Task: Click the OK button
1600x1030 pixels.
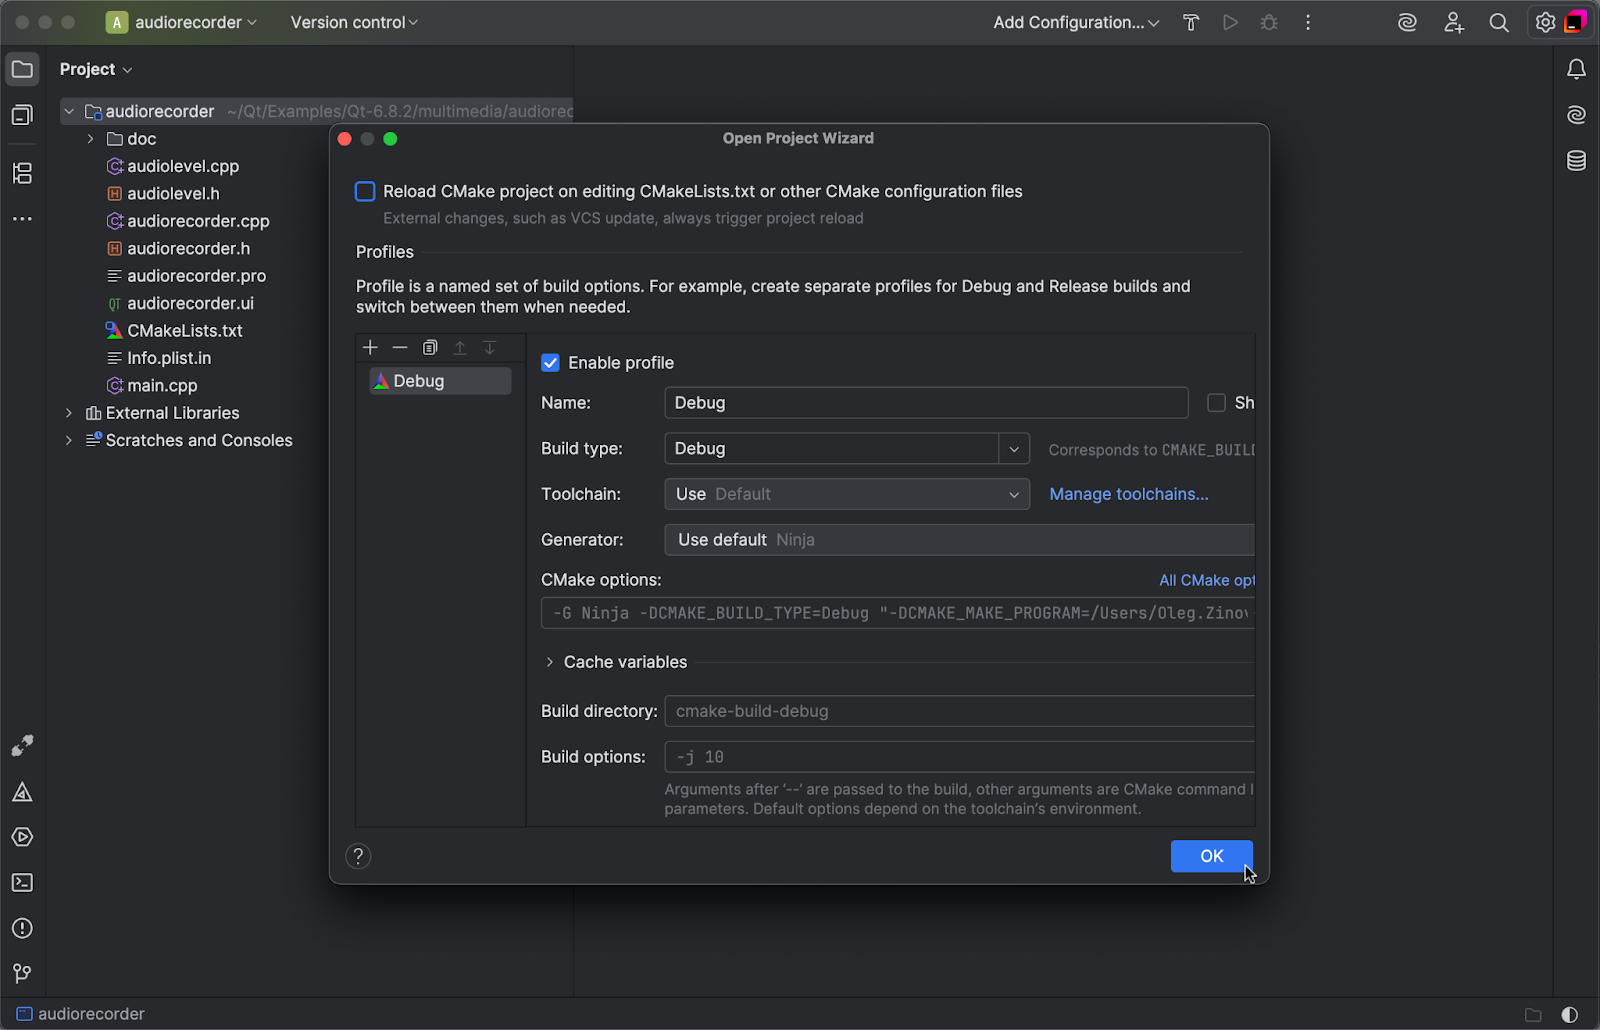Action: click(1211, 856)
